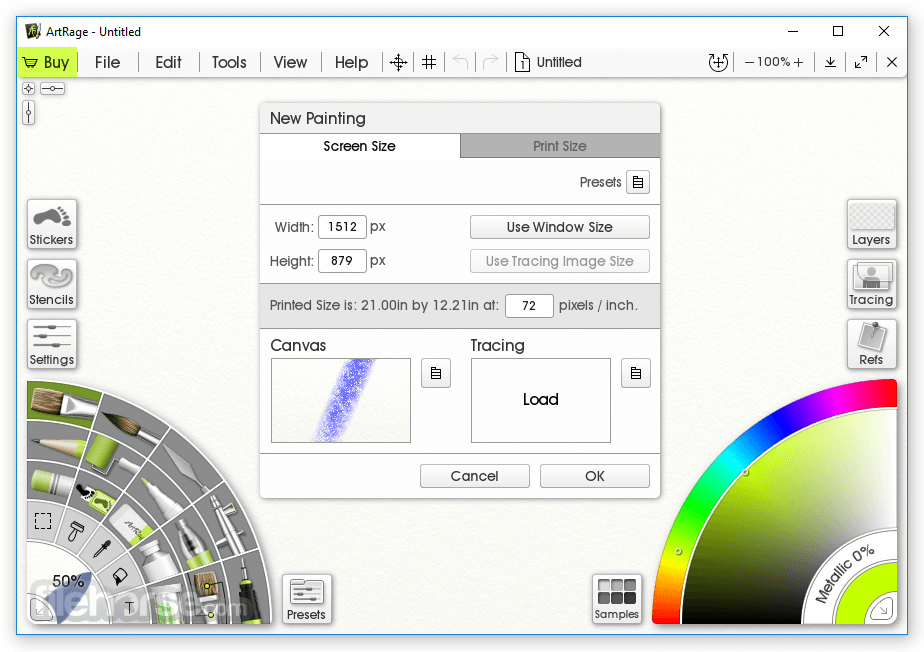
Task: Select the dashed-rectangle Selection tool
Action: click(x=43, y=521)
